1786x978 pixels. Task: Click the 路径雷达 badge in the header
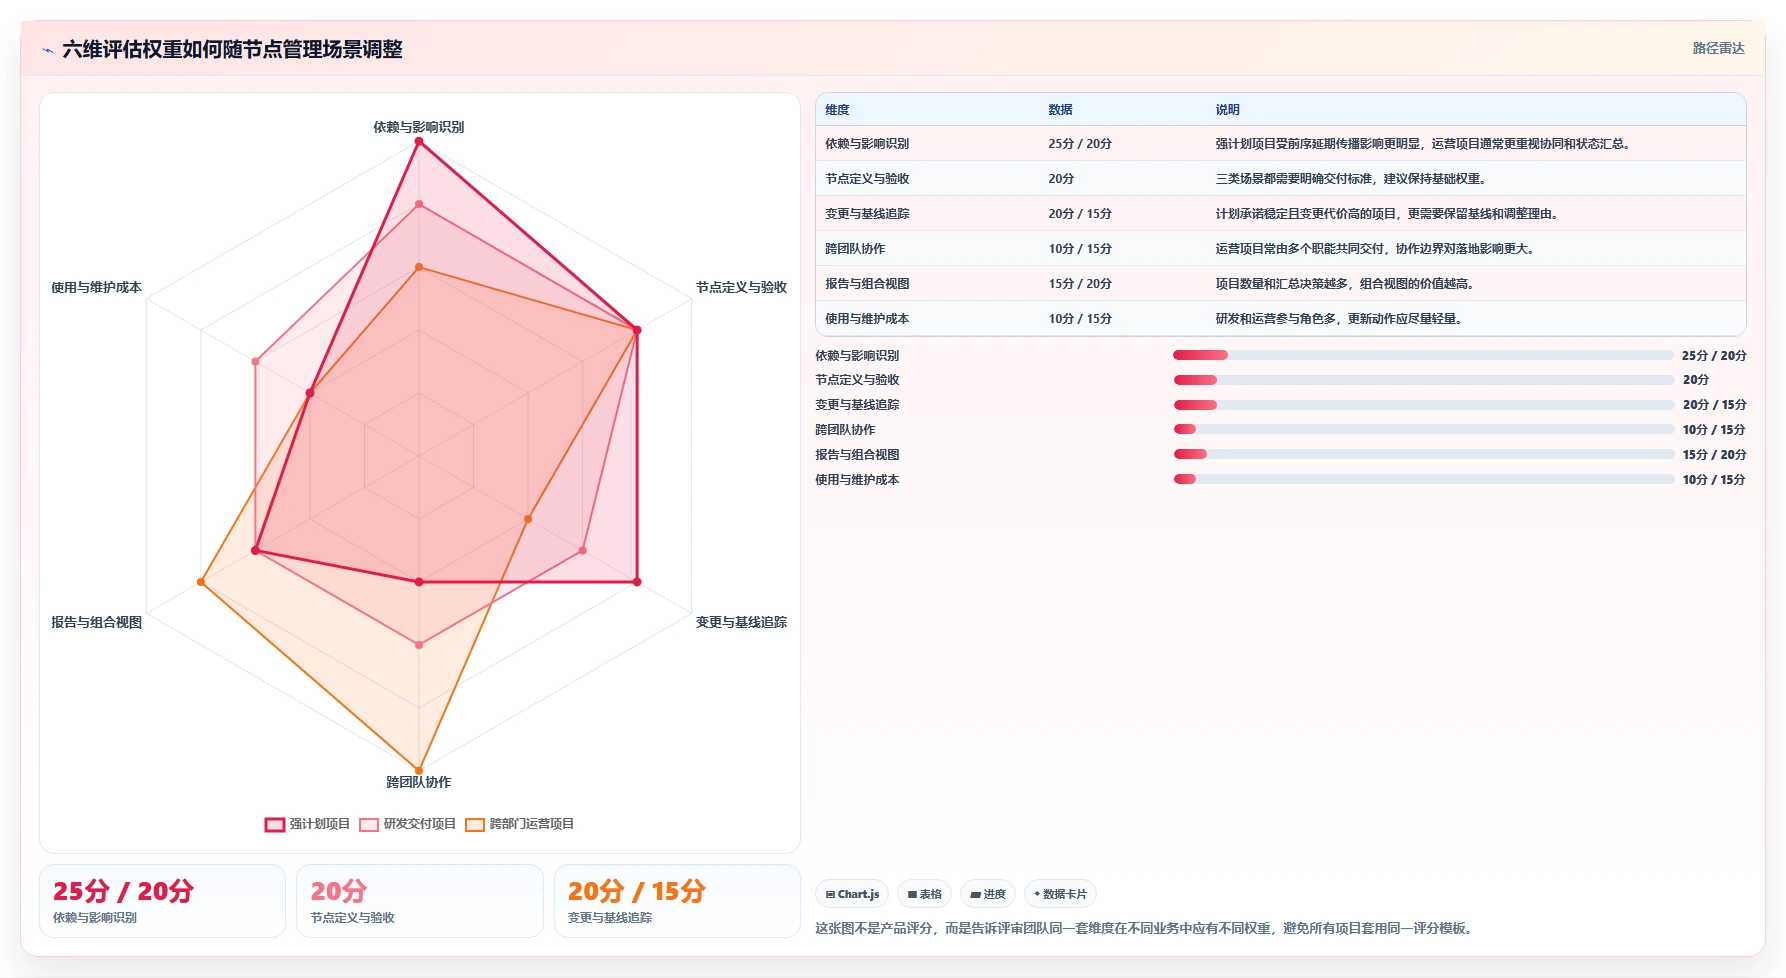click(x=1718, y=48)
